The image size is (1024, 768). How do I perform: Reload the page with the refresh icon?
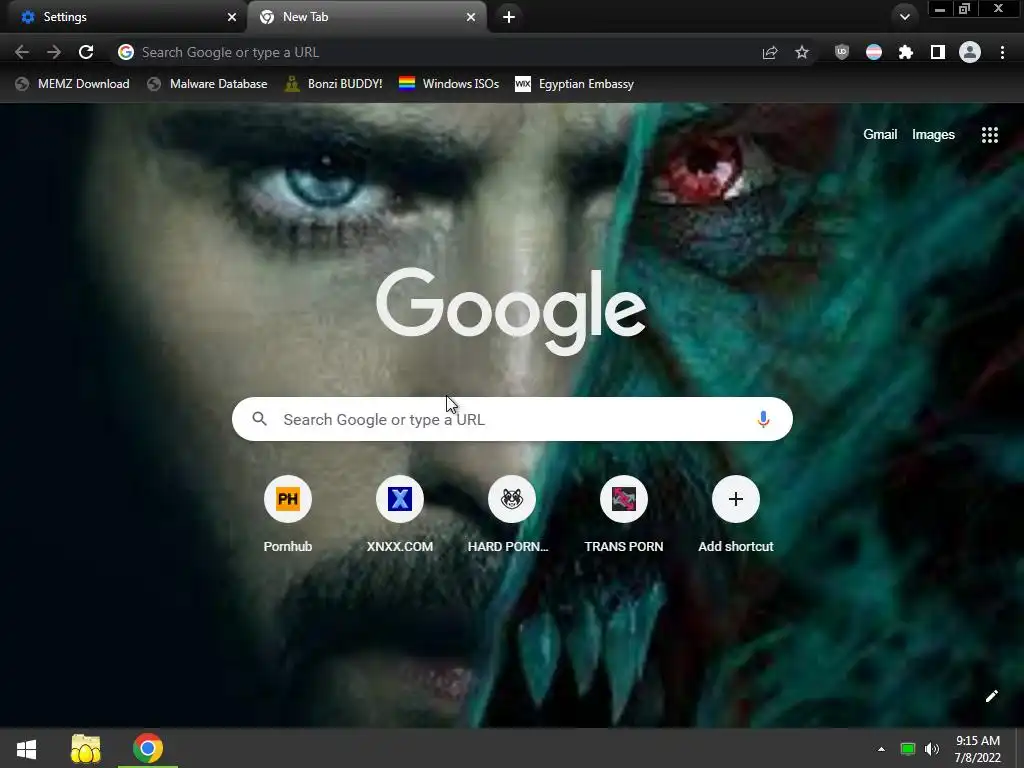pyautogui.click(x=86, y=52)
